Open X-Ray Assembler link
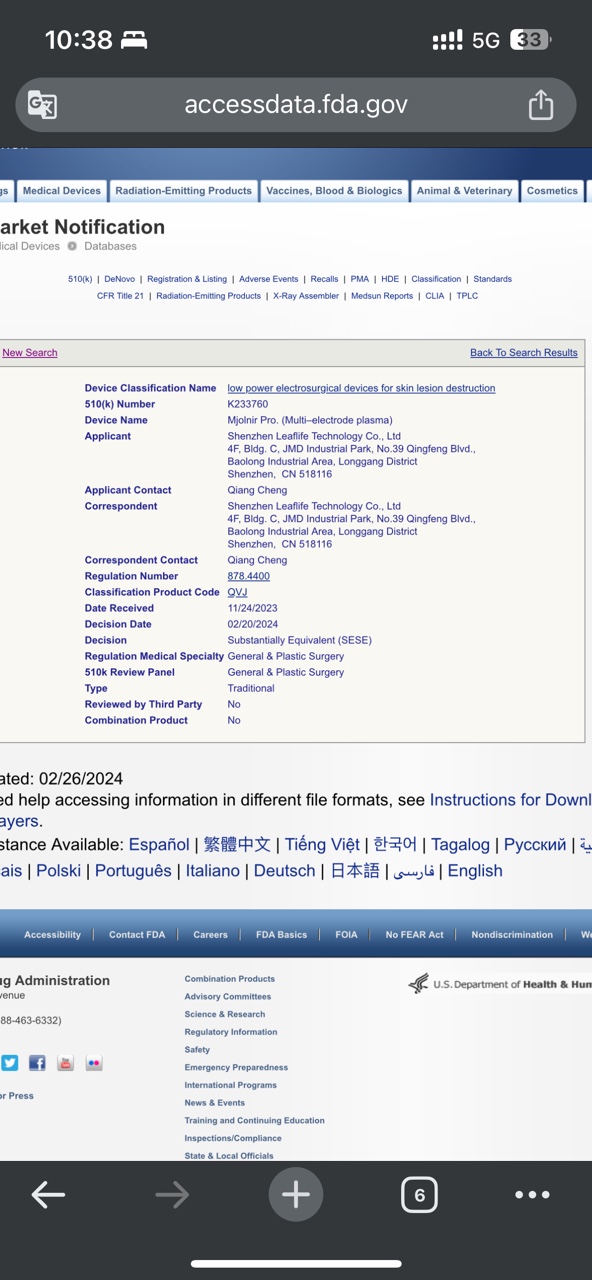The image size is (592, 1280). (306, 296)
